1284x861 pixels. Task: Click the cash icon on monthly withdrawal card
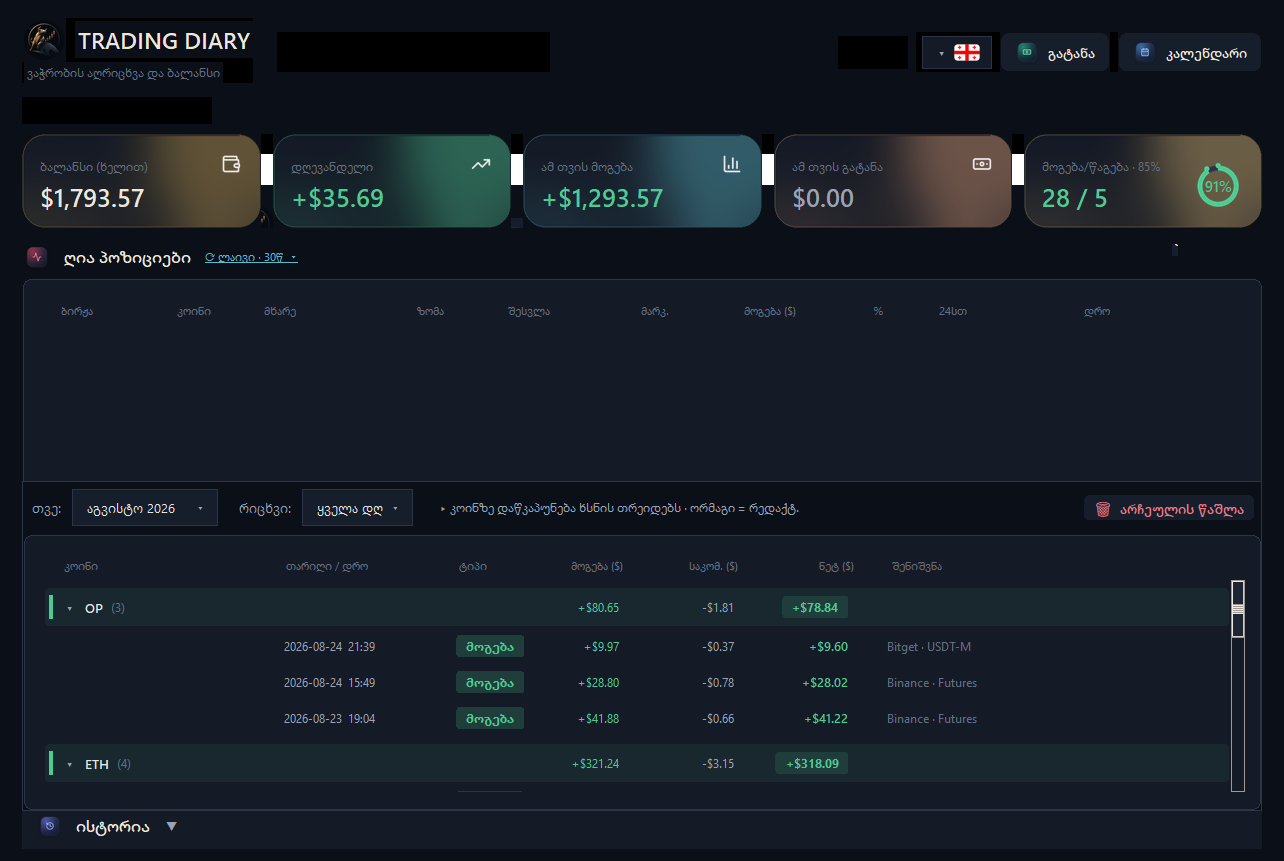pos(981,164)
